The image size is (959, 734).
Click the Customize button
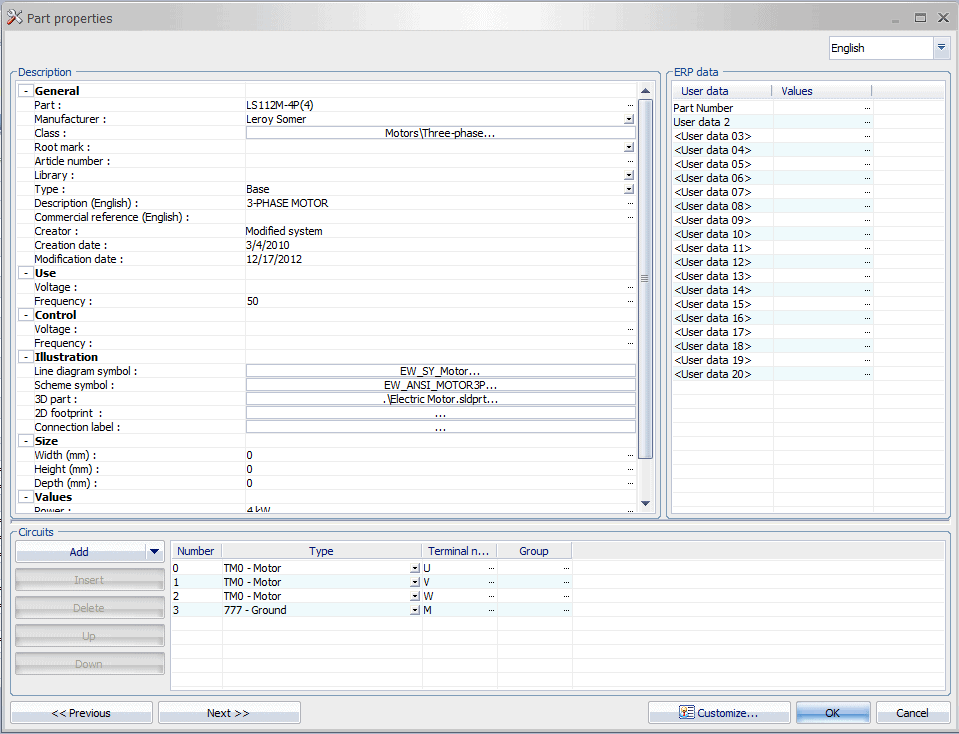tap(718, 713)
